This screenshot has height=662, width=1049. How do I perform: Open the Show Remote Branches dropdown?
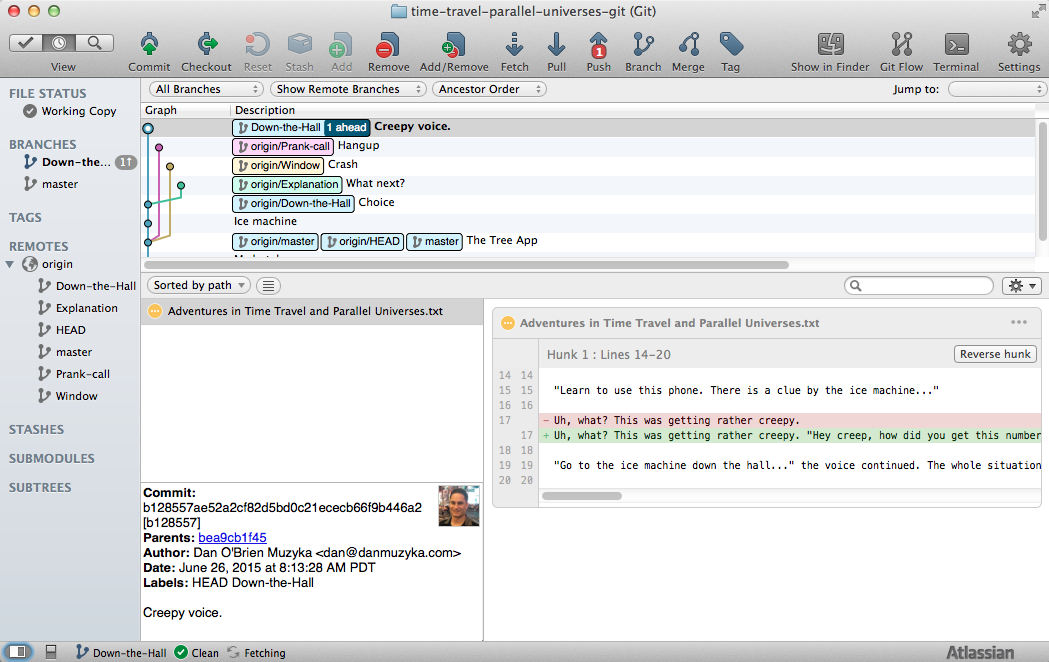point(348,89)
